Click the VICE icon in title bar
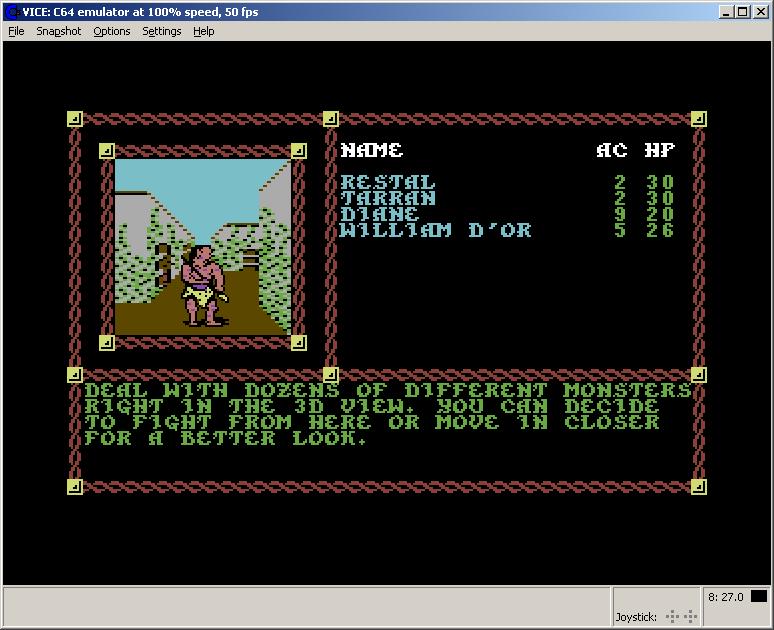 click(x=12, y=12)
